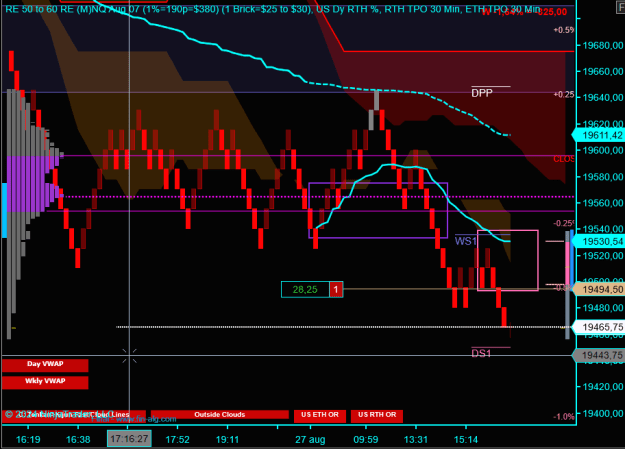Click the 19480,00 price axis label
This screenshot has height=449, width=625.
click(x=603, y=308)
